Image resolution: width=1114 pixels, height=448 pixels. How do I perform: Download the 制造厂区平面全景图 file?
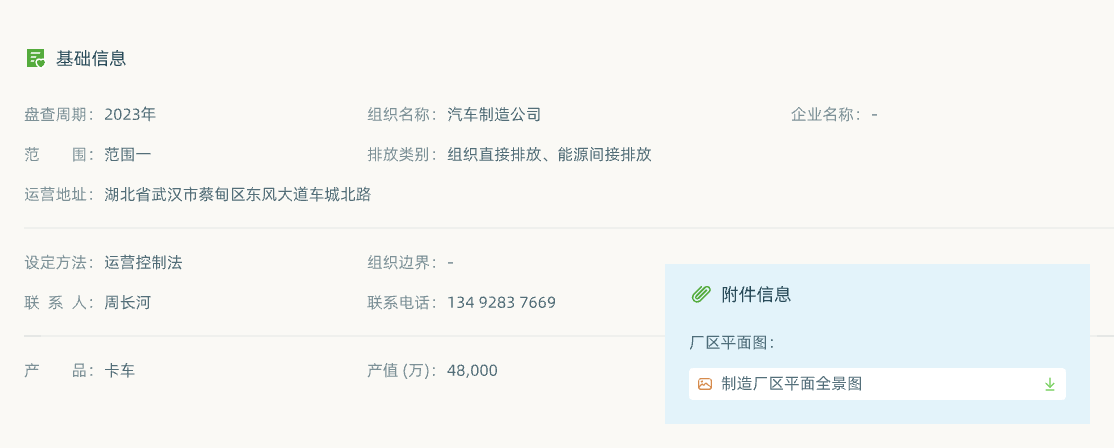coord(1049,384)
